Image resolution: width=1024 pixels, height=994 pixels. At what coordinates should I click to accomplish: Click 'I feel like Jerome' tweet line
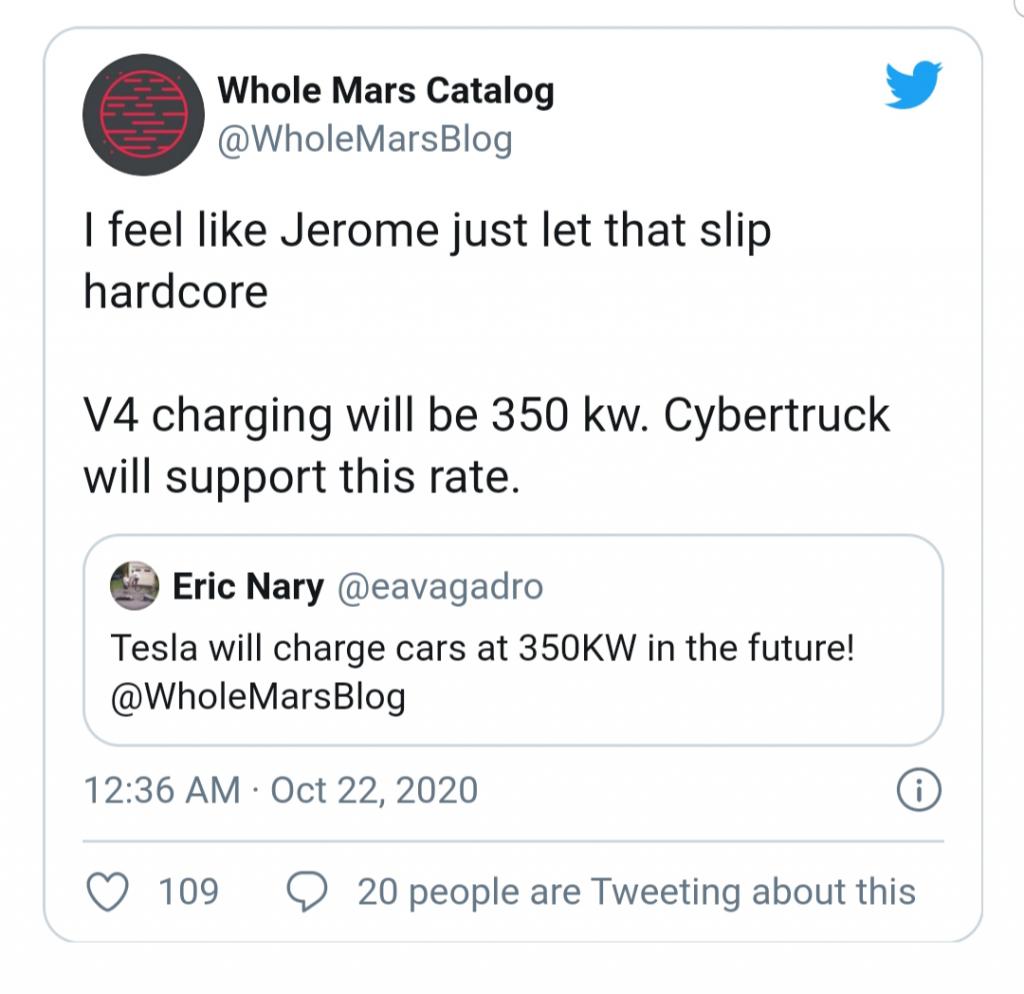point(428,231)
